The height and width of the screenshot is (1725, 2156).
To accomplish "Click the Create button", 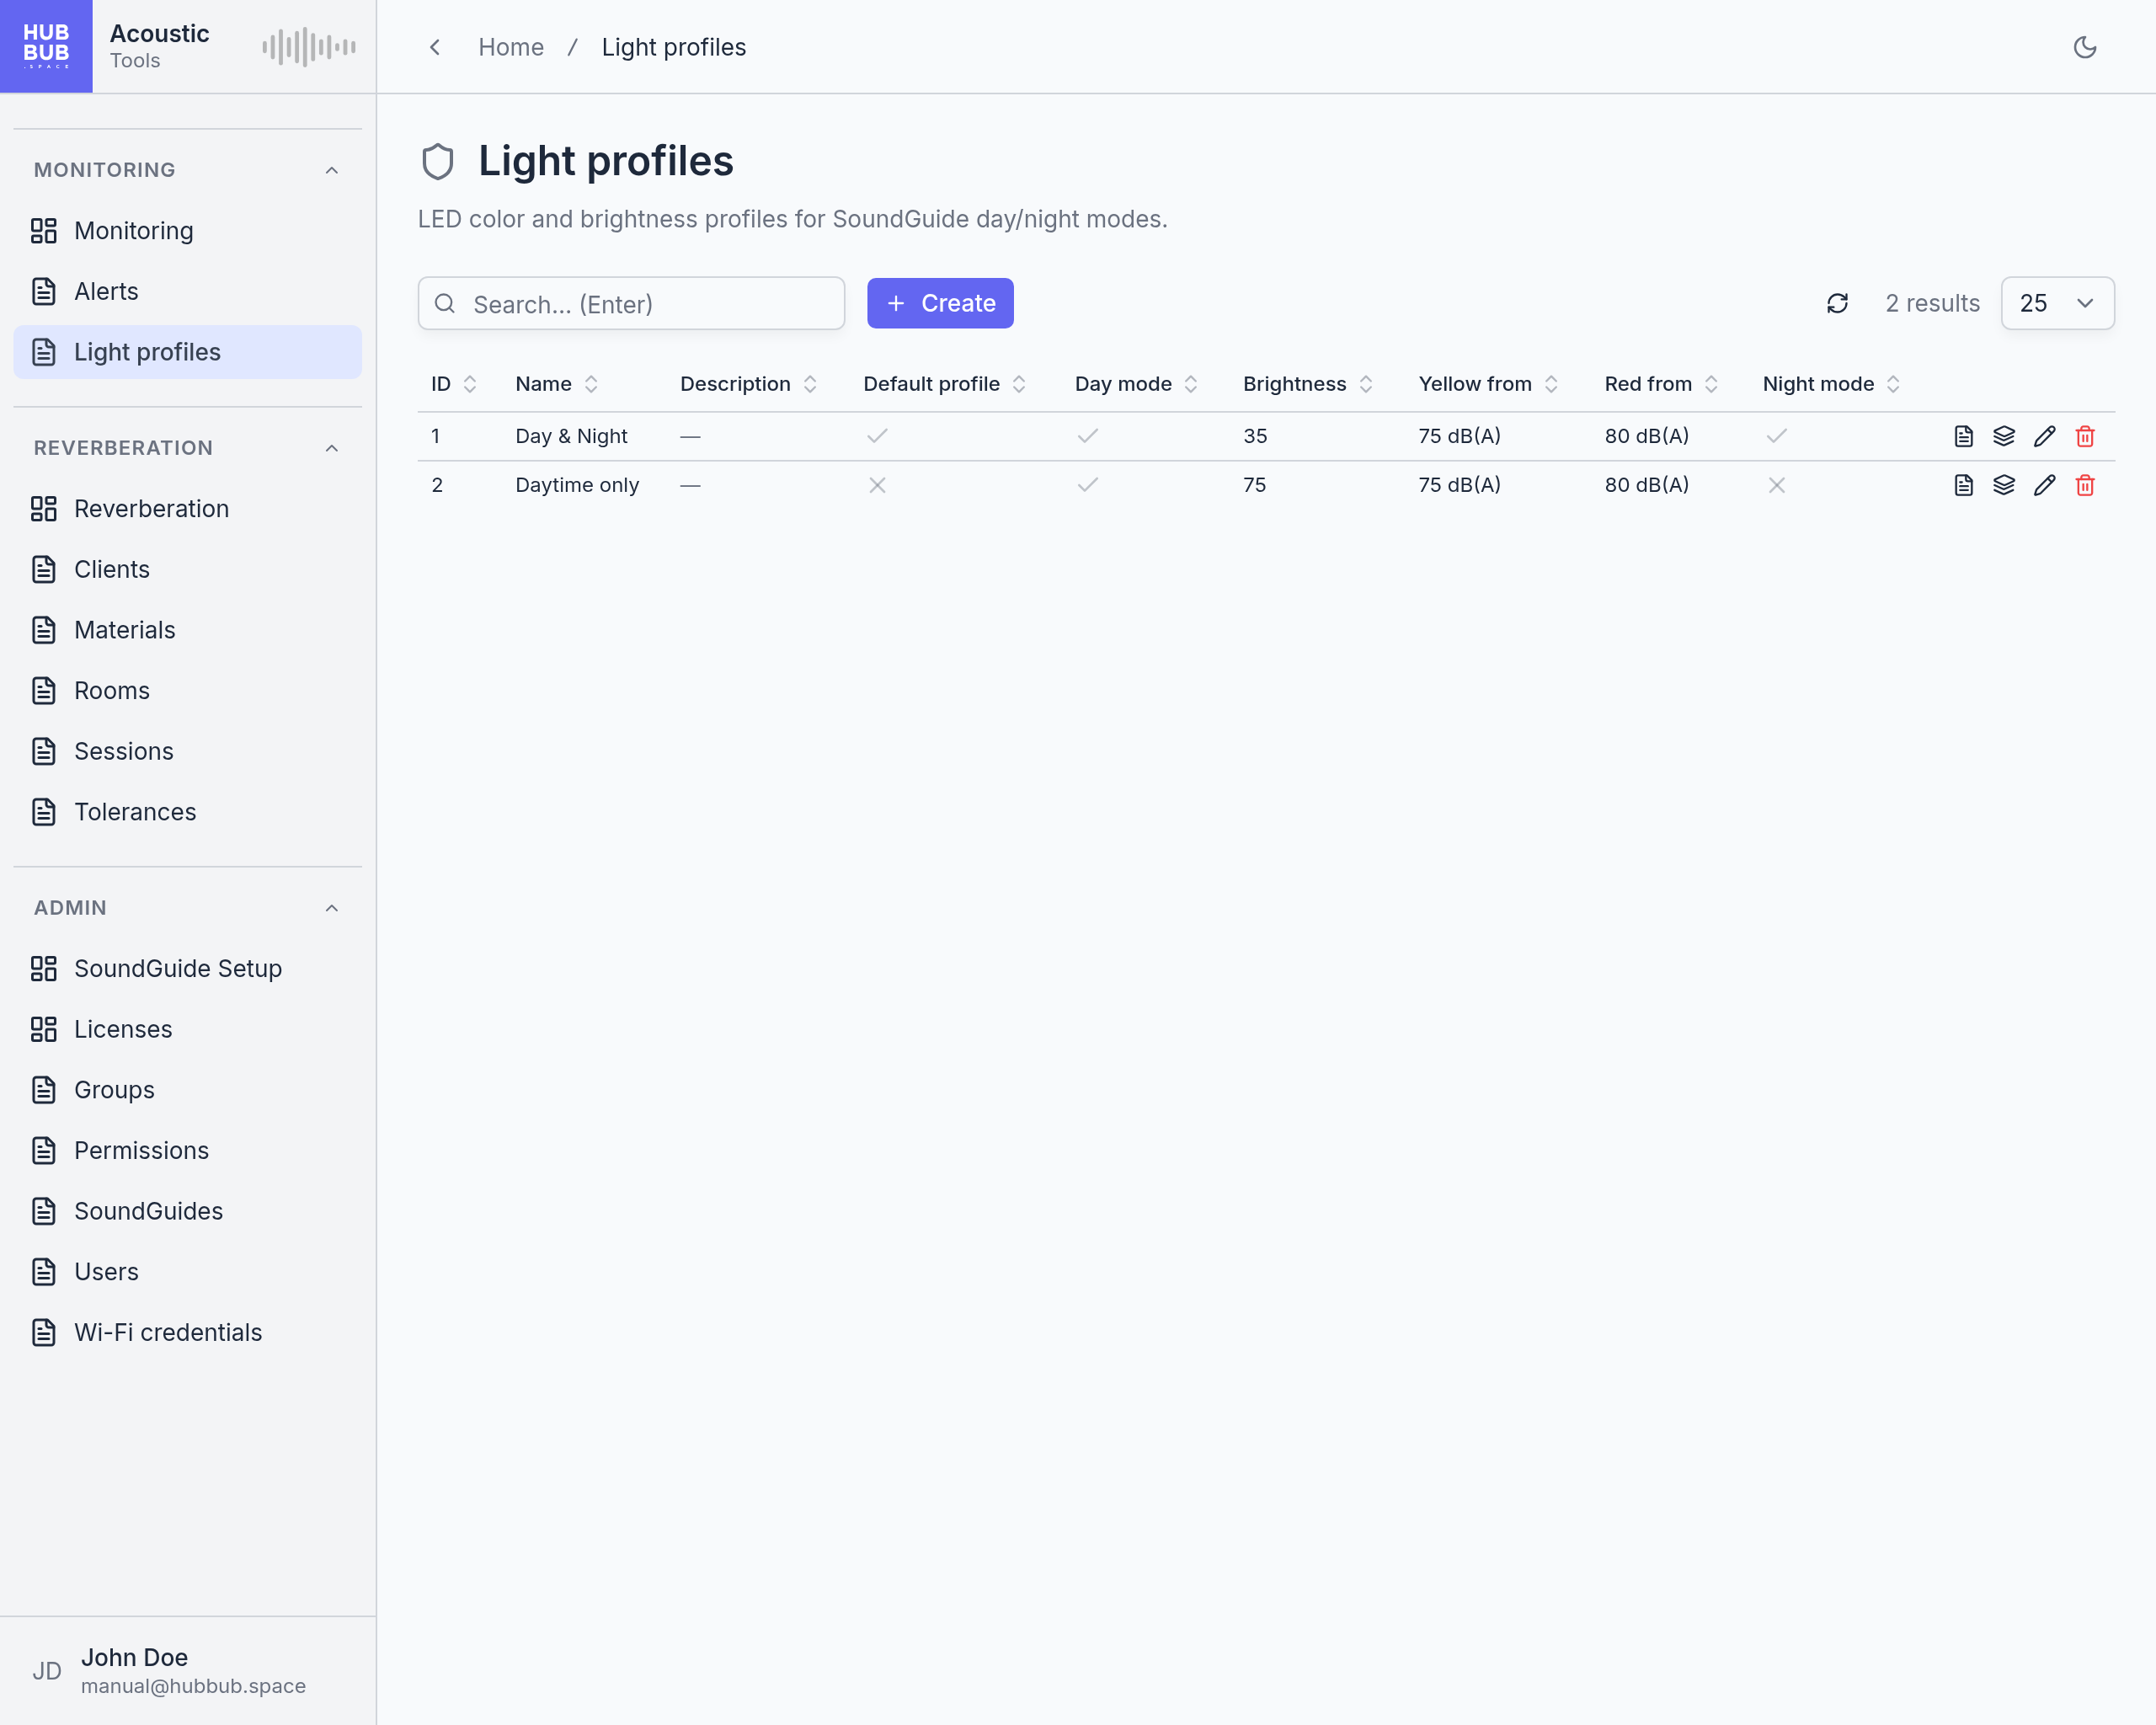I will pyautogui.click(x=940, y=303).
